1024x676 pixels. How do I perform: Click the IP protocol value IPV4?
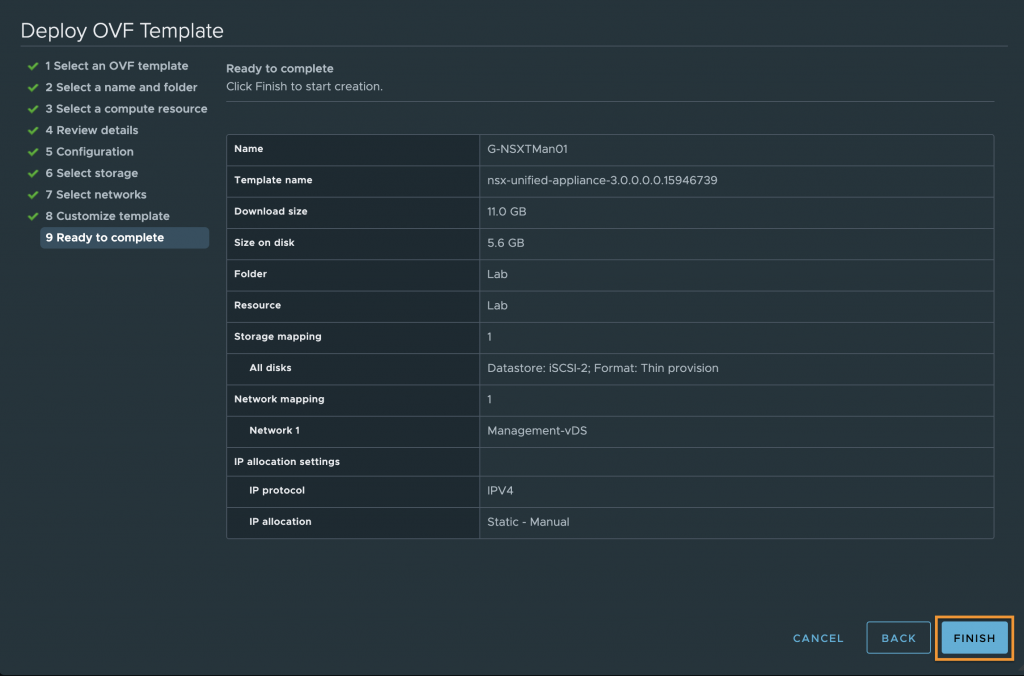[500, 491]
